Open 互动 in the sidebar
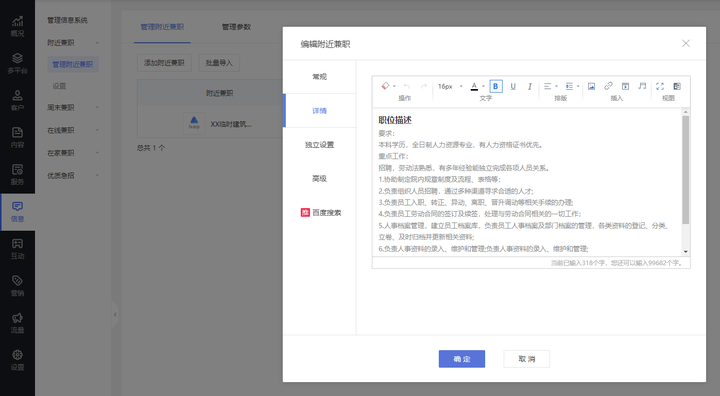 pos(17,249)
